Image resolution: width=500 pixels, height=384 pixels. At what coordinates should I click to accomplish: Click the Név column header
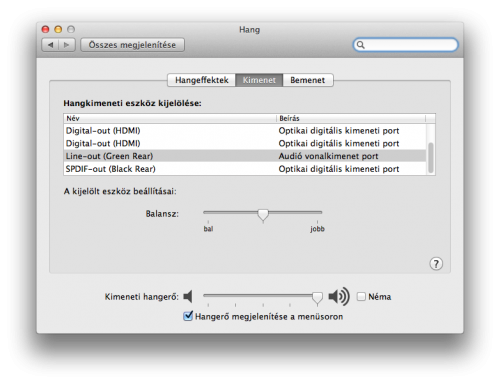170,118
